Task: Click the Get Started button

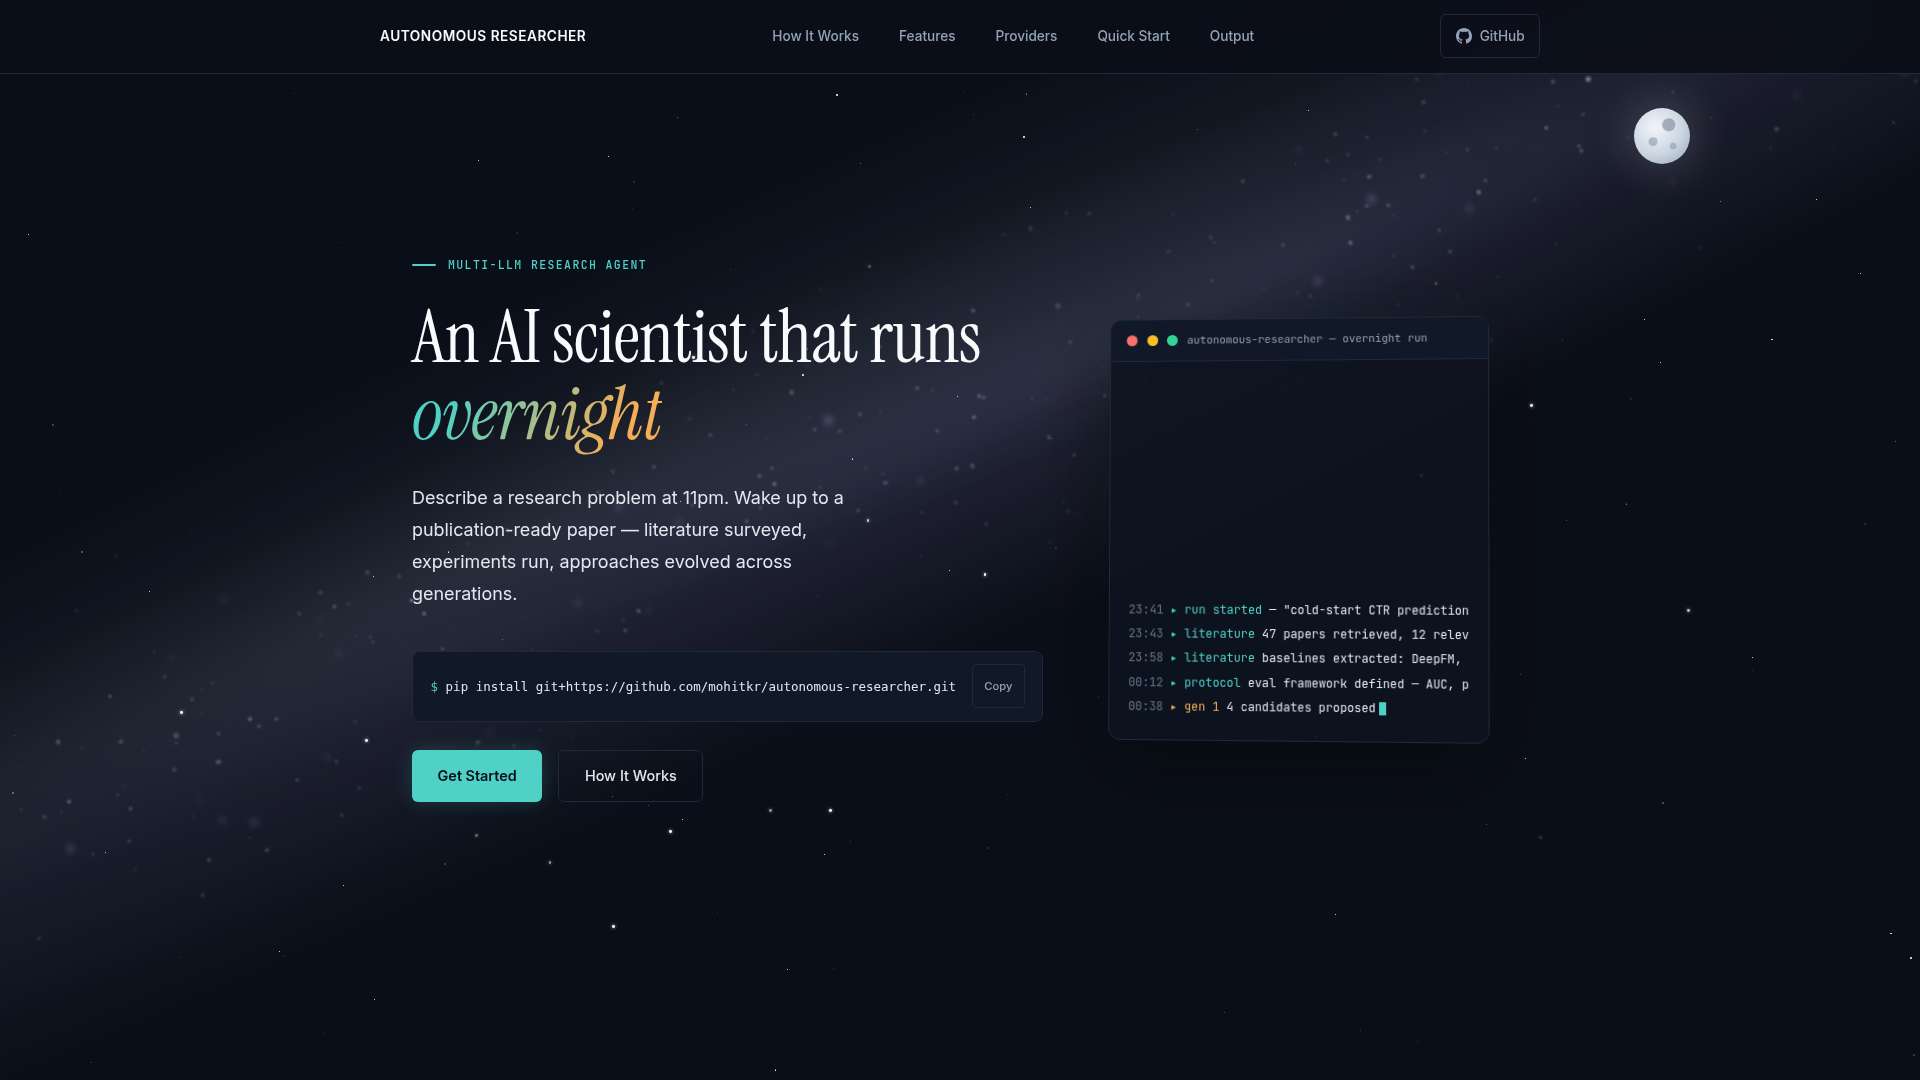Action: pos(477,776)
